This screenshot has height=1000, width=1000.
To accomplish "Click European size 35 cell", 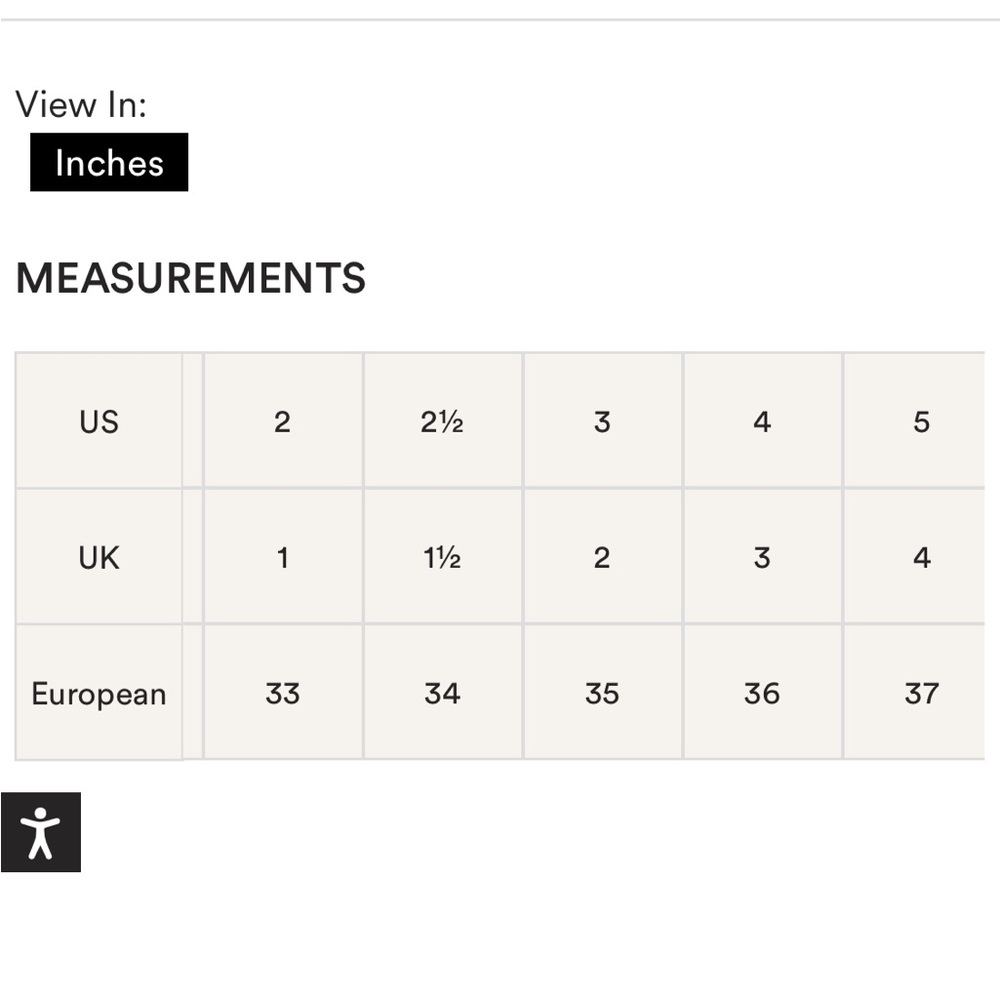I will coord(603,693).
